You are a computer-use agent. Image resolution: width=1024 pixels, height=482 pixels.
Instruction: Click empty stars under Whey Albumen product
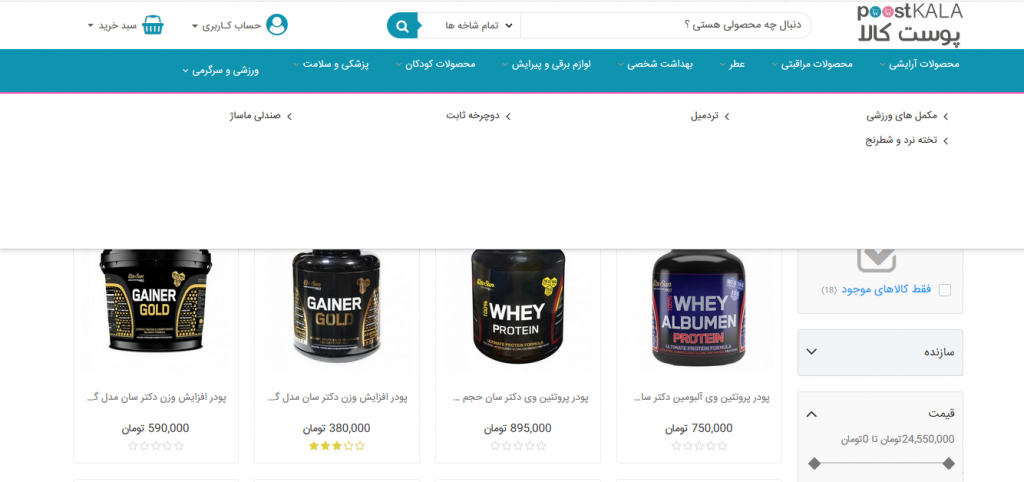(699, 446)
